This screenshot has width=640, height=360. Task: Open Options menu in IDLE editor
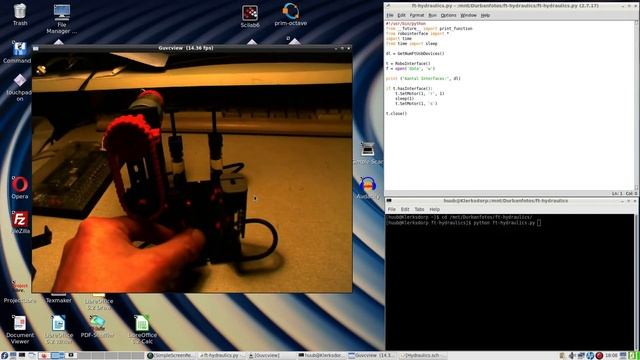pos(448,15)
